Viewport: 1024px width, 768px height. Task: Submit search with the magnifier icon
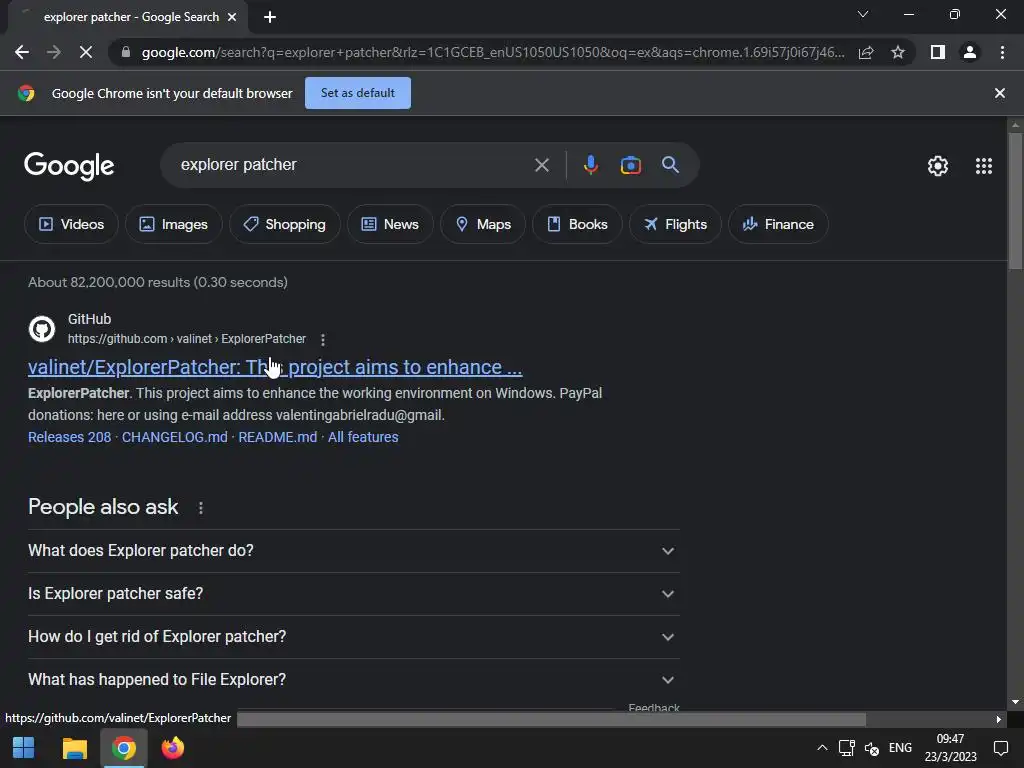[670, 165]
